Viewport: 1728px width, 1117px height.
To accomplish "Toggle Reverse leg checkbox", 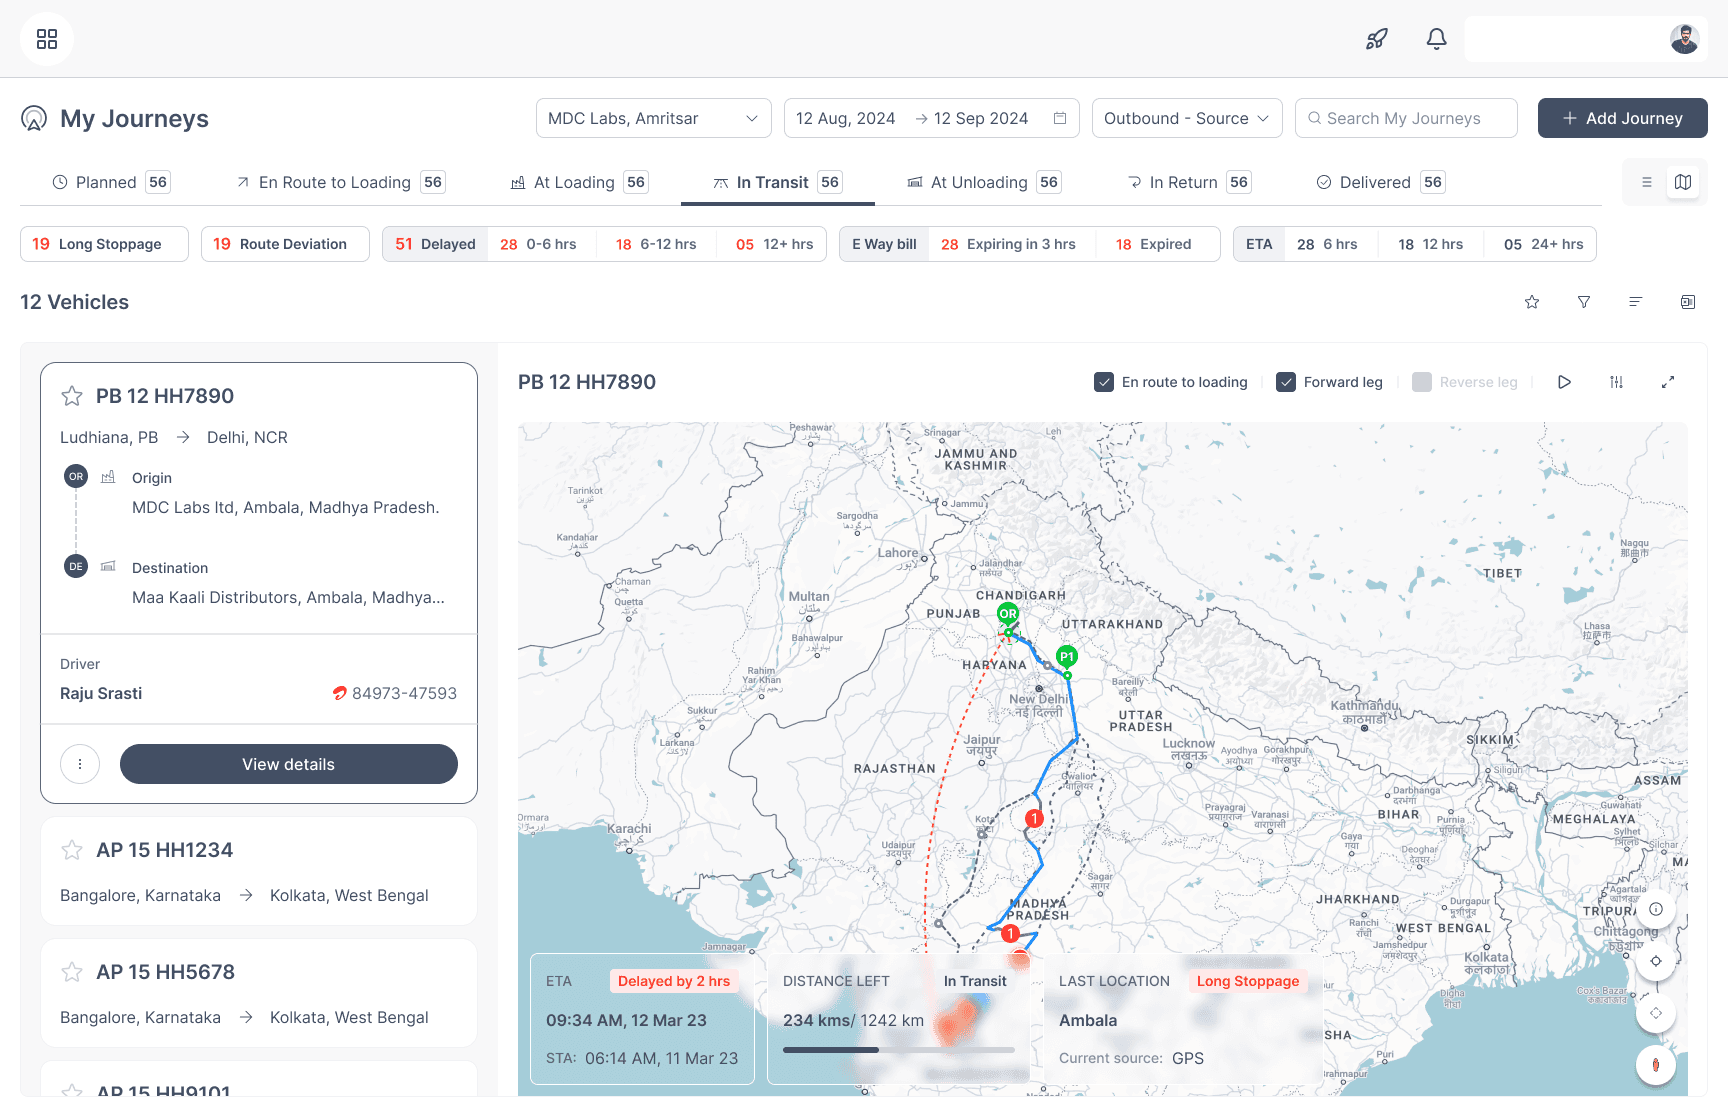I will [1422, 382].
